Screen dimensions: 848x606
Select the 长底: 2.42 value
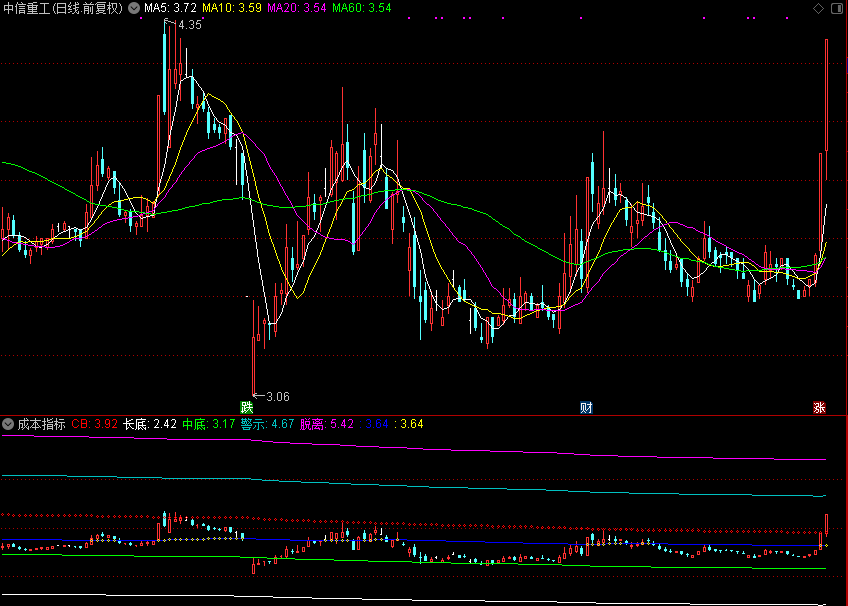pos(150,424)
